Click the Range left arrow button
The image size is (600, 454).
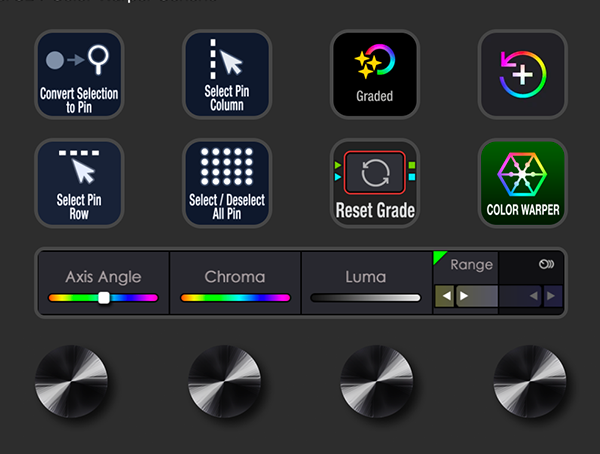coord(445,296)
